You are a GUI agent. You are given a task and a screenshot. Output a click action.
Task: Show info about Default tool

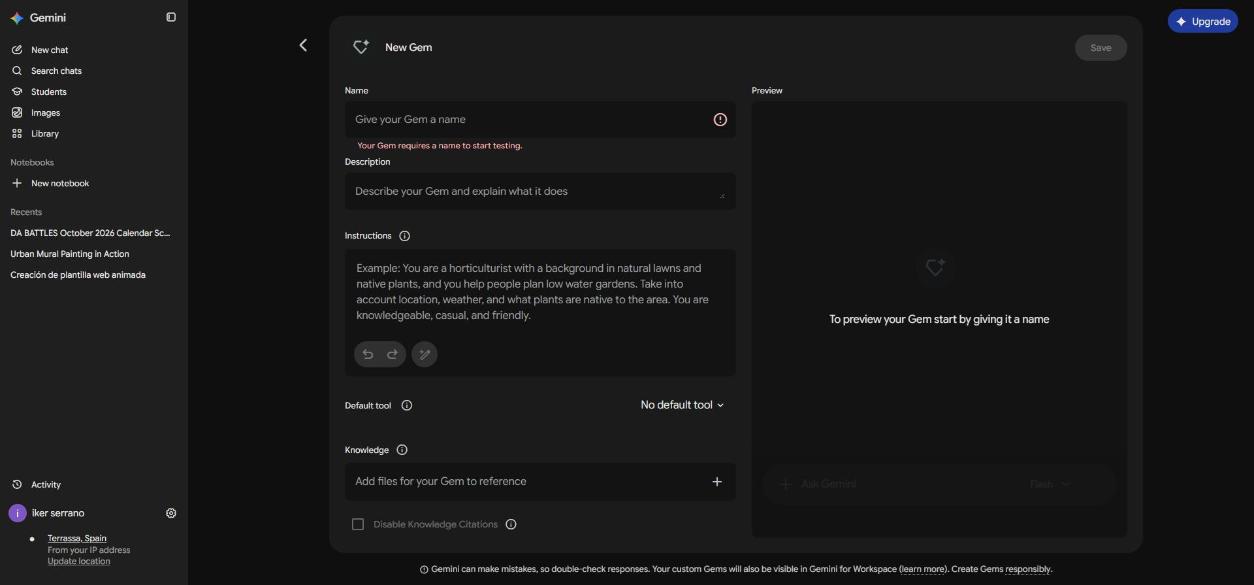pyautogui.click(x=406, y=405)
